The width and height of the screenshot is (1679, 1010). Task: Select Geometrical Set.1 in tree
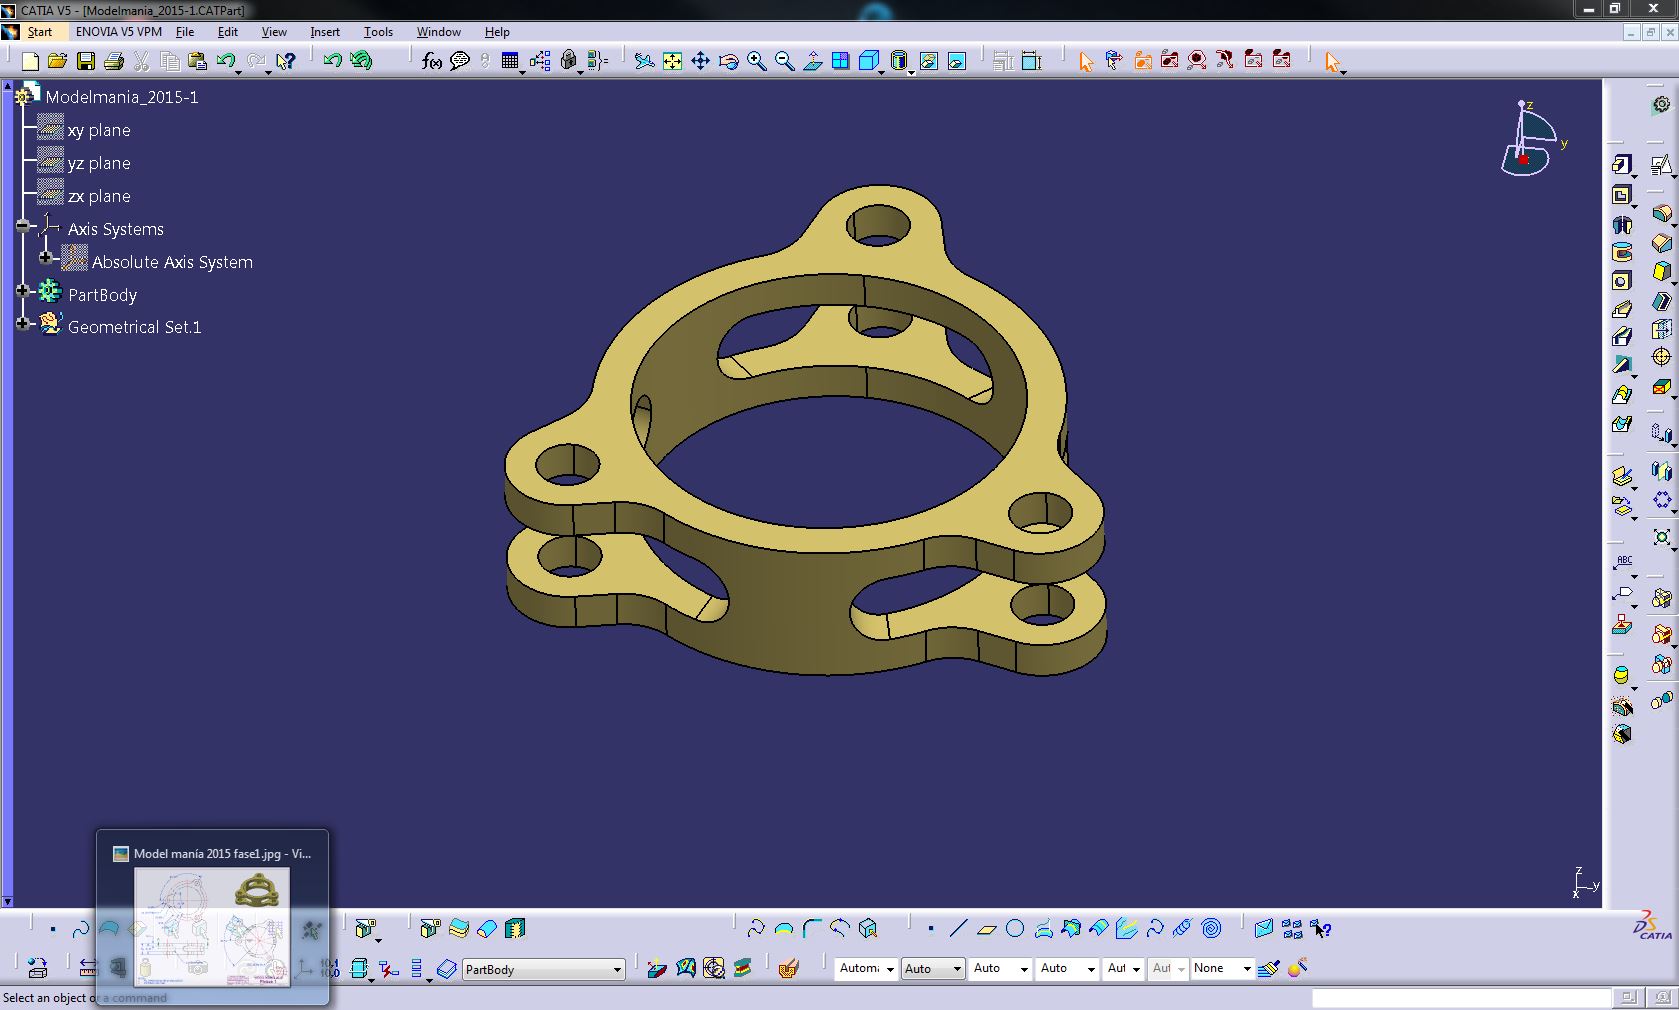(x=134, y=327)
